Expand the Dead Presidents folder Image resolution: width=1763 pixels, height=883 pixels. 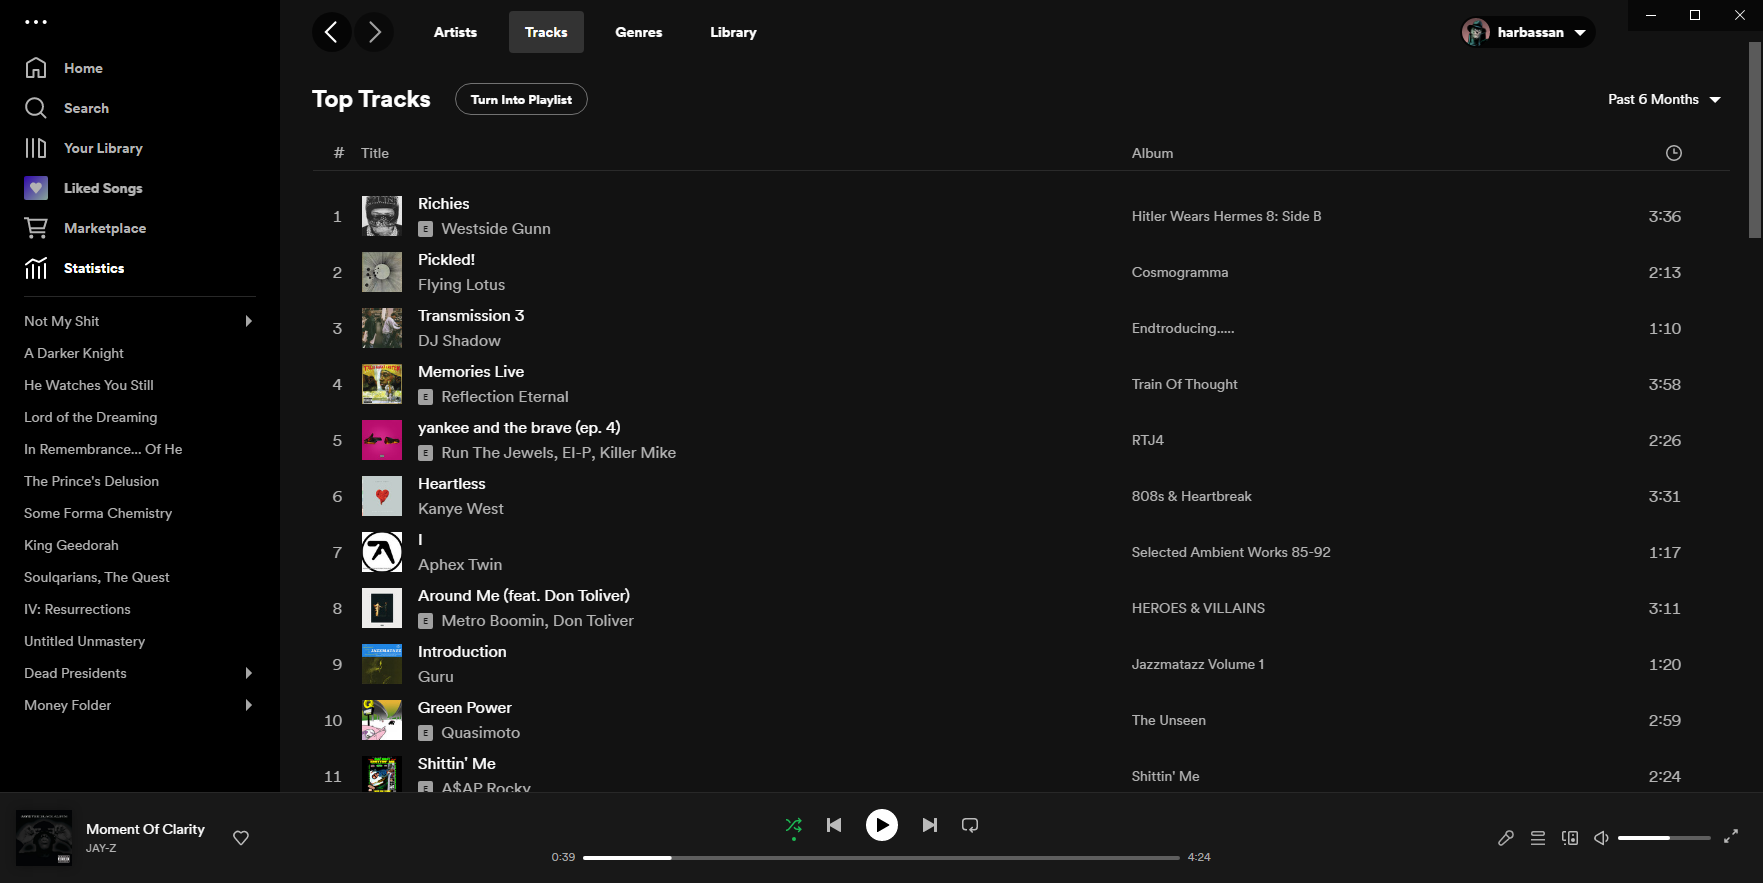click(249, 673)
